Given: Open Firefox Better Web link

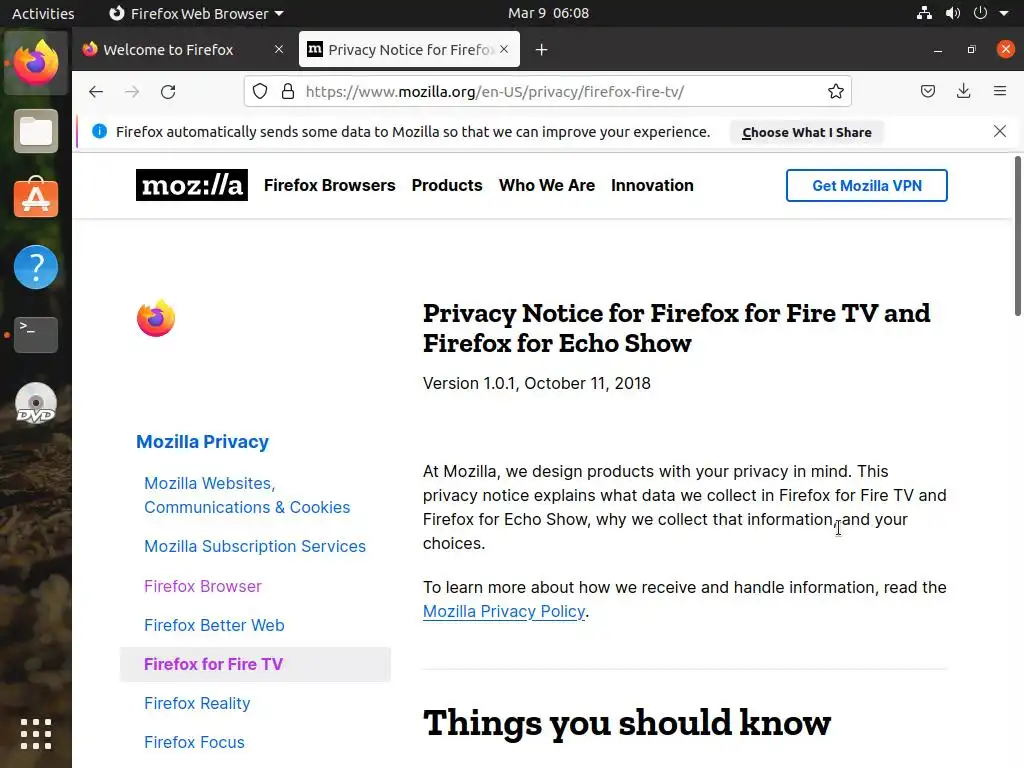Looking at the screenshot, I should click(214, 625).
